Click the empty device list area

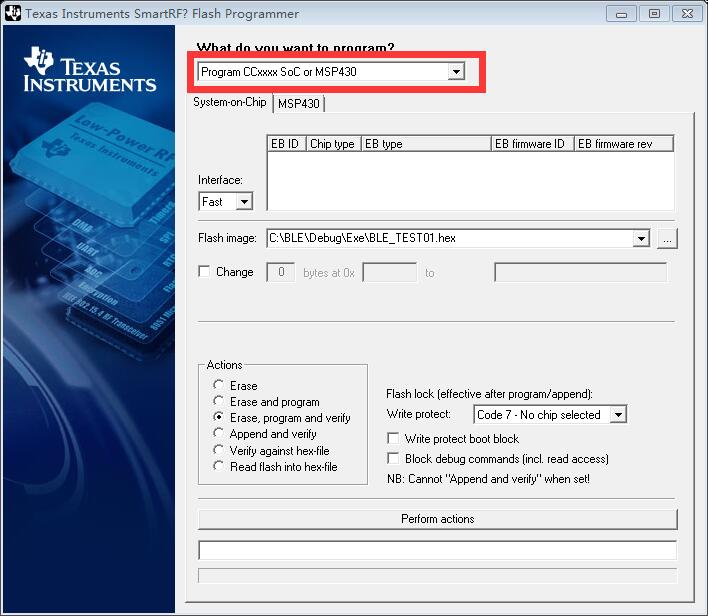point(471,181)
